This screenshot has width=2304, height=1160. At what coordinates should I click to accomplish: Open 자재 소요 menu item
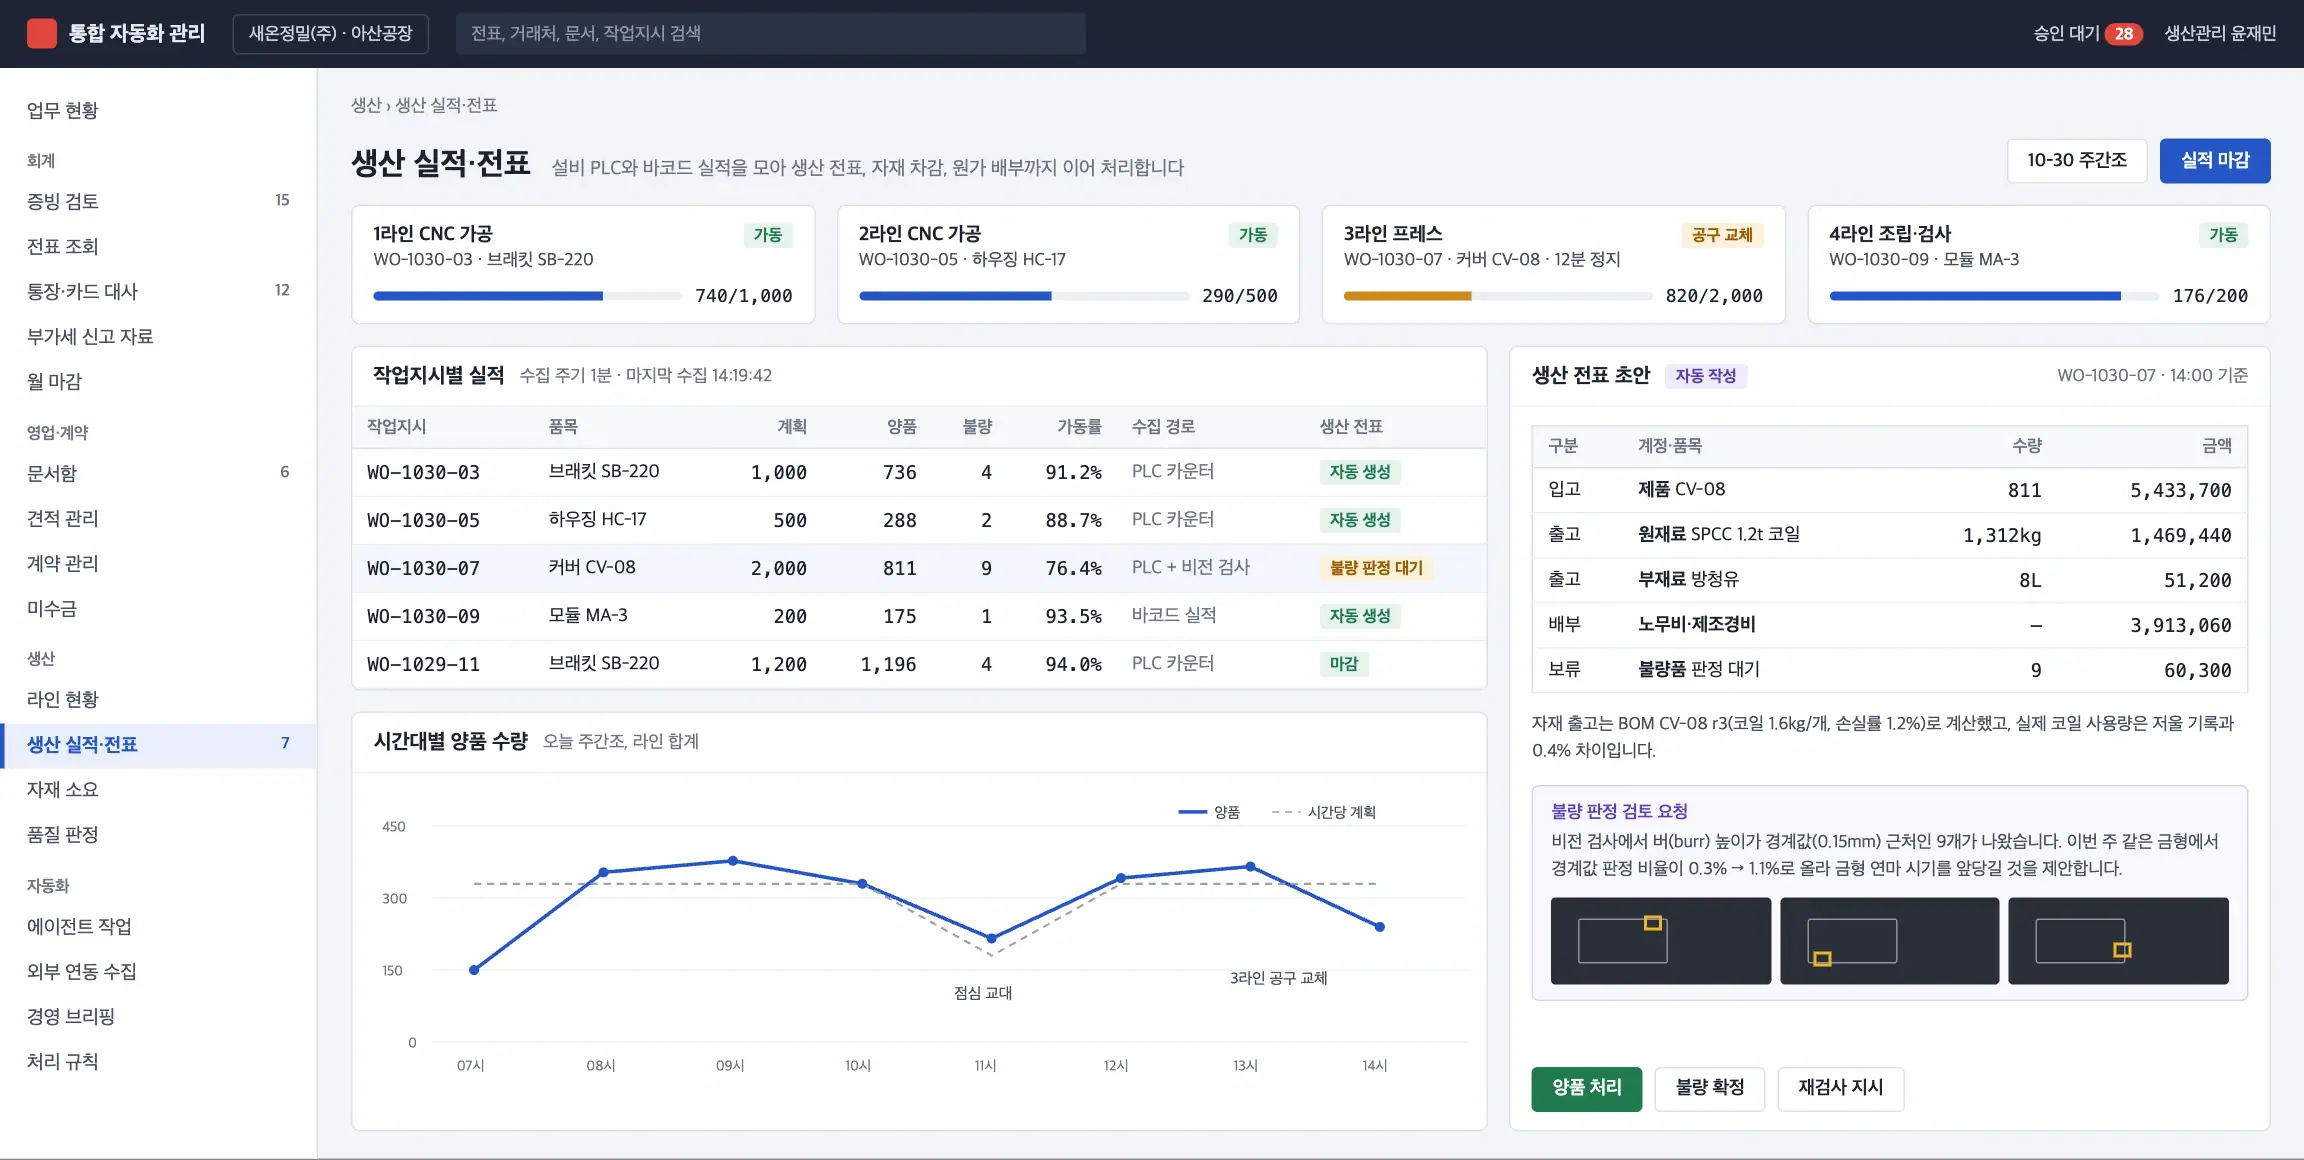tap(158, 789)
